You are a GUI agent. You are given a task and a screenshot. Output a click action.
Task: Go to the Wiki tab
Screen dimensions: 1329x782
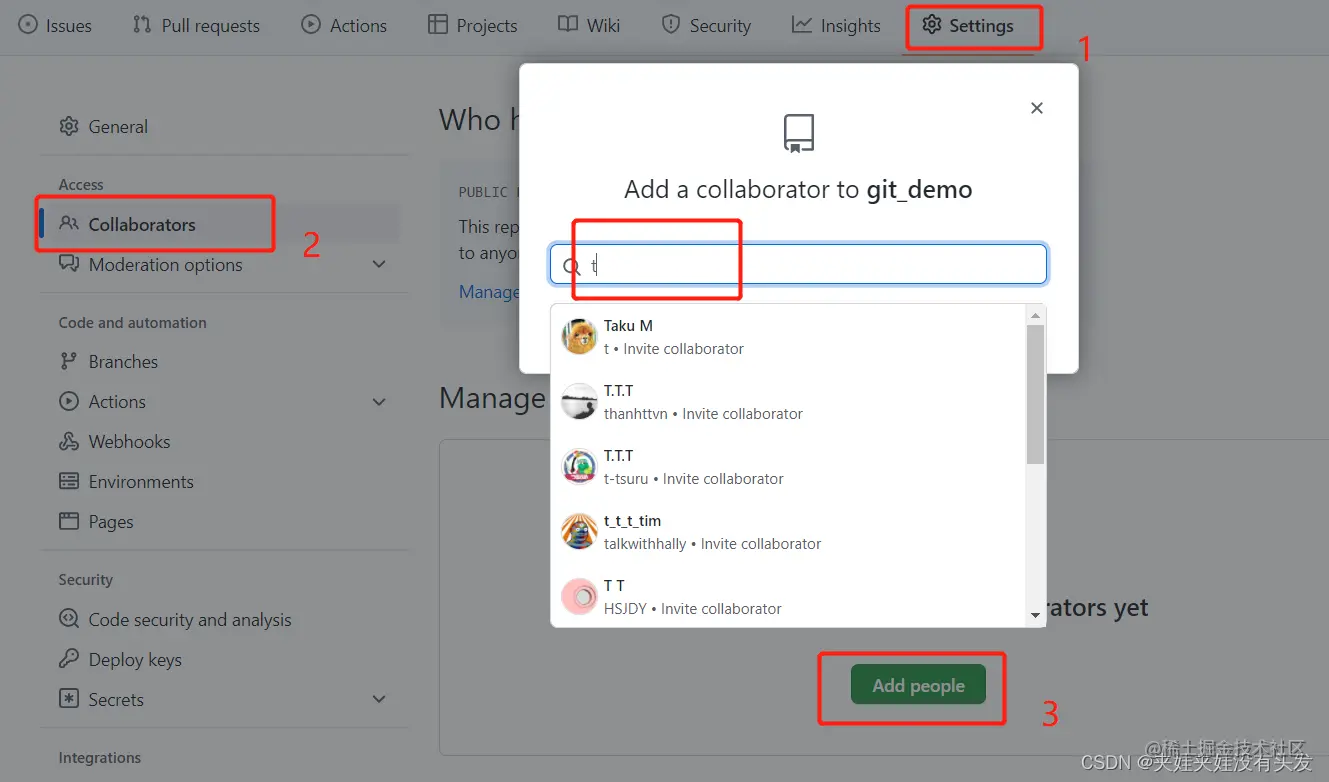[589, 25]
